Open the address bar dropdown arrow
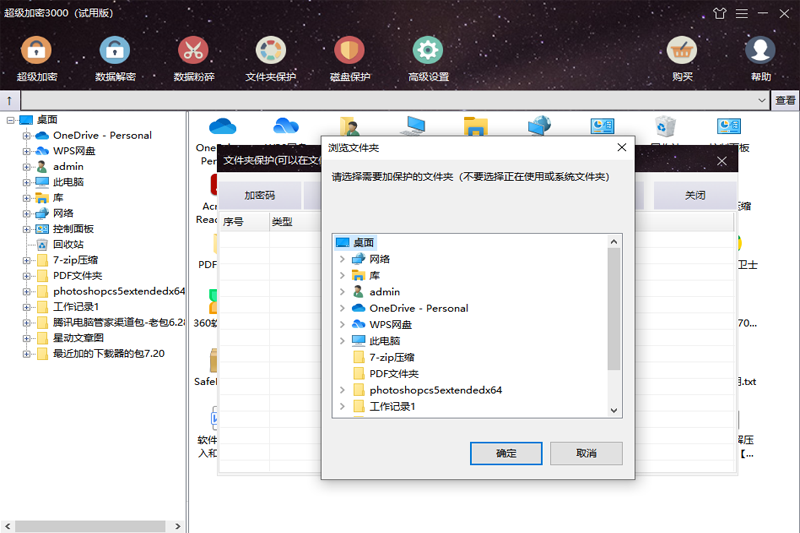The width and height of the screenshot is (800, 533). pyautogui.click(x=763, y=100)
